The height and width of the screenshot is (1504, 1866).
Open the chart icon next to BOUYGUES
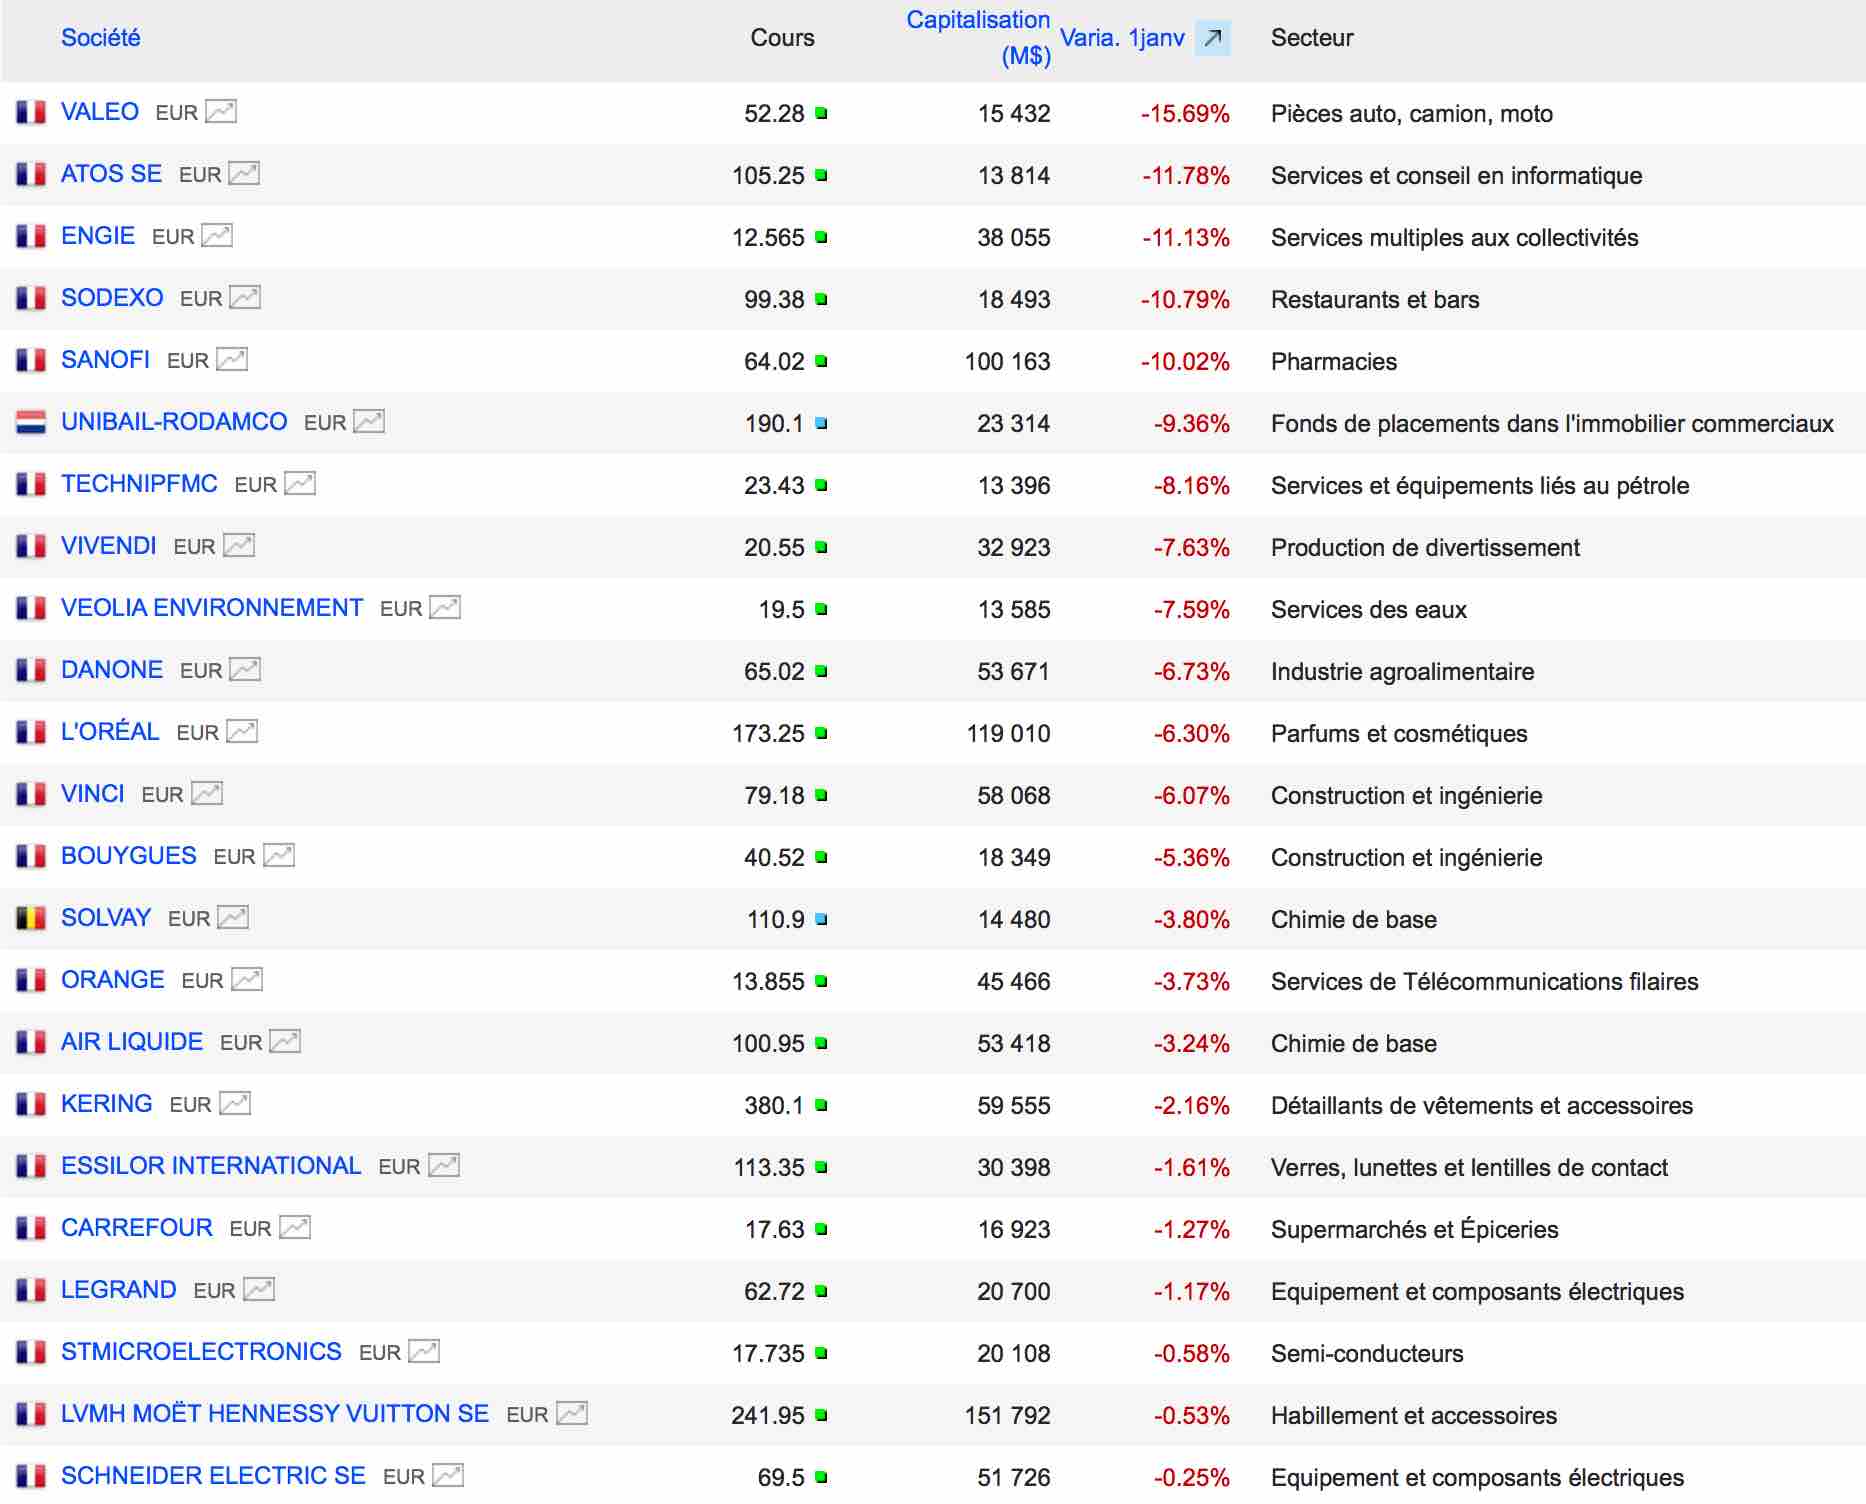[279, 855]
